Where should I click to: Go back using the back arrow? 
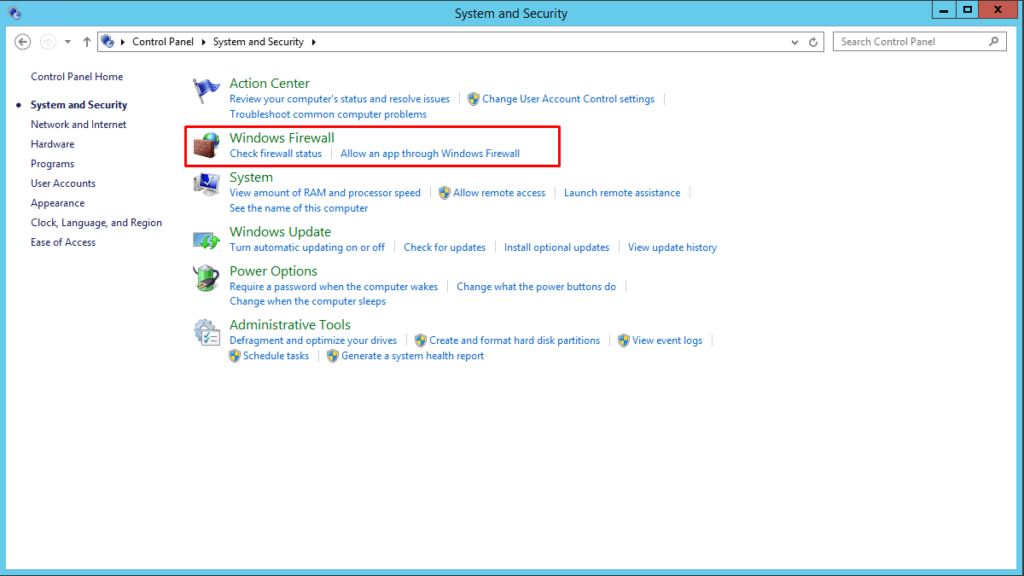[23, 42]
